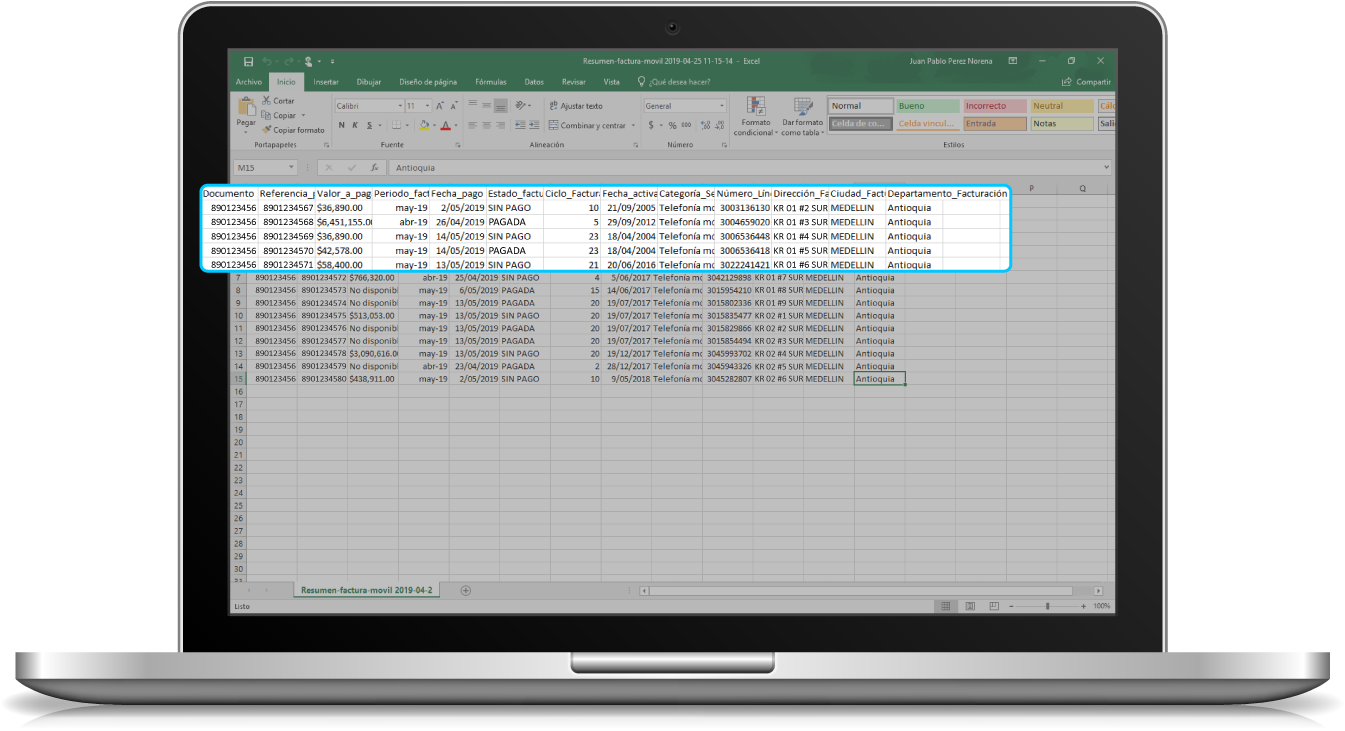
Task: Increase indent icon
Action: tap(532, 125)
